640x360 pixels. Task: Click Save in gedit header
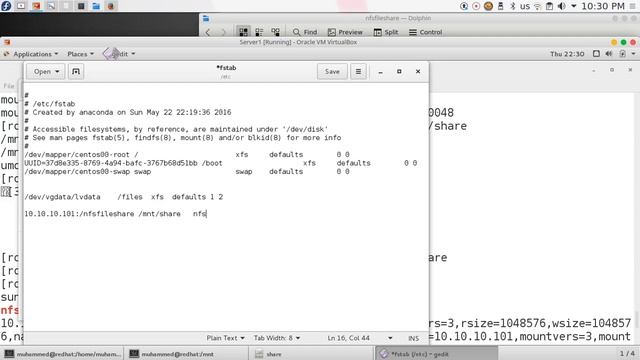[332, 71]
